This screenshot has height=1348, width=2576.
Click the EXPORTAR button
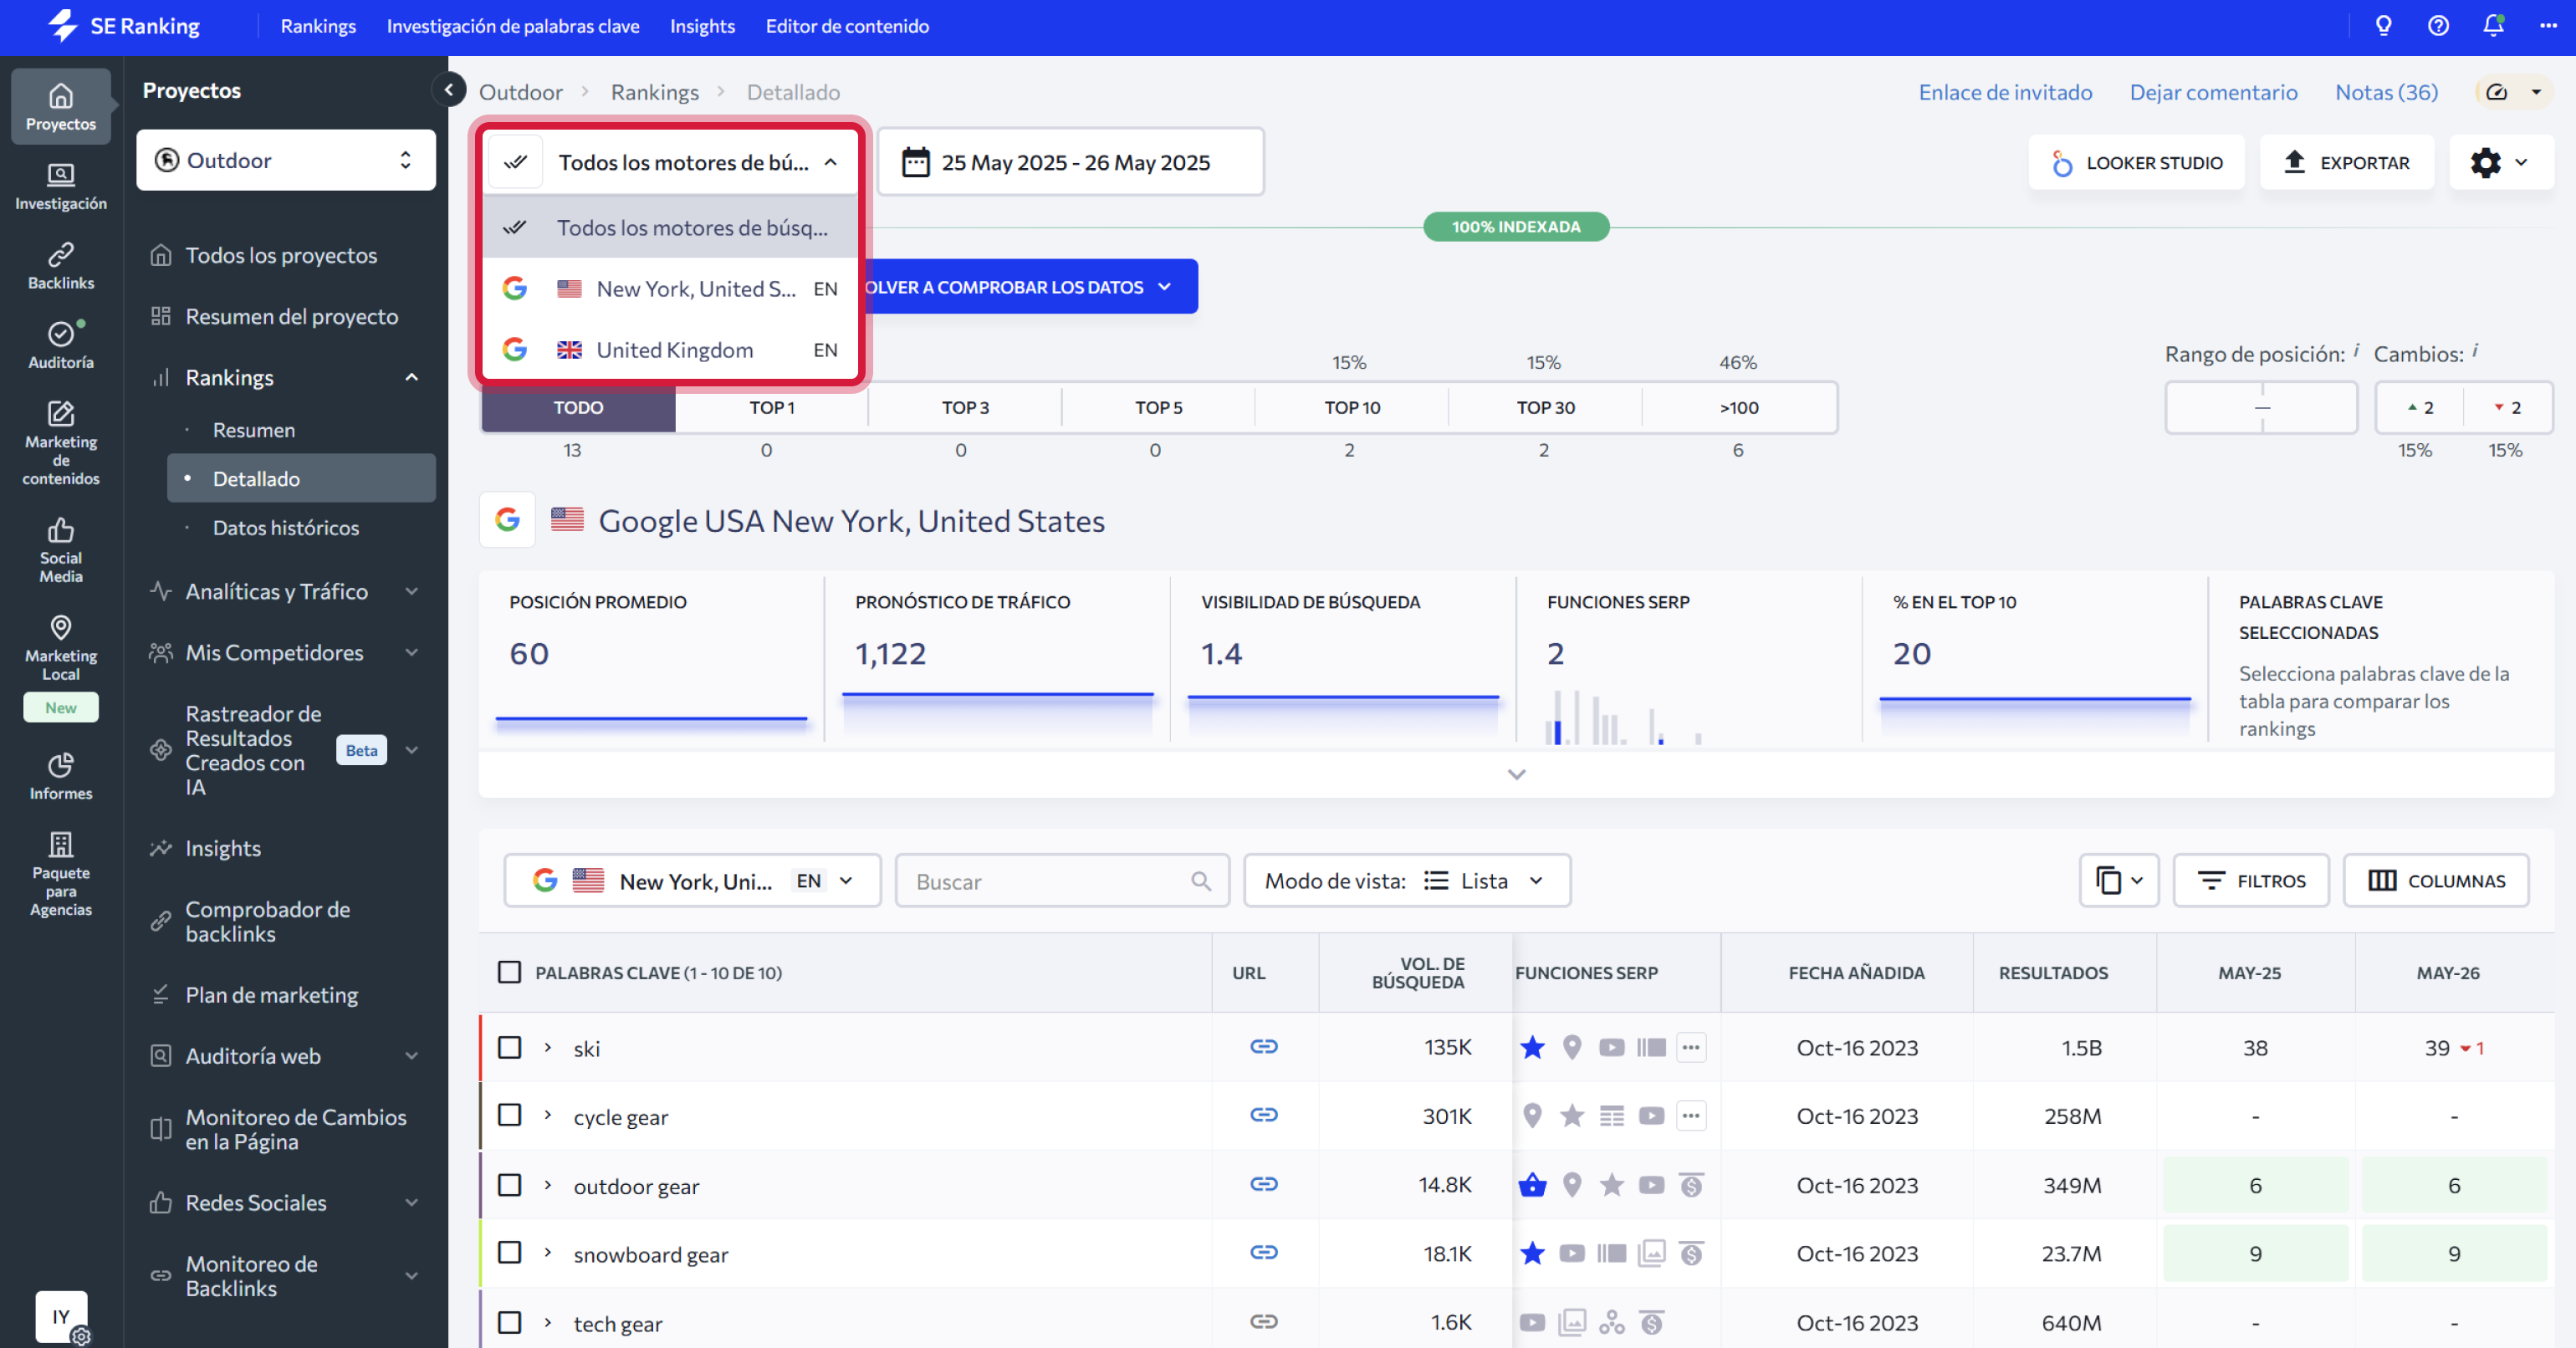[x=2347, y=162]
